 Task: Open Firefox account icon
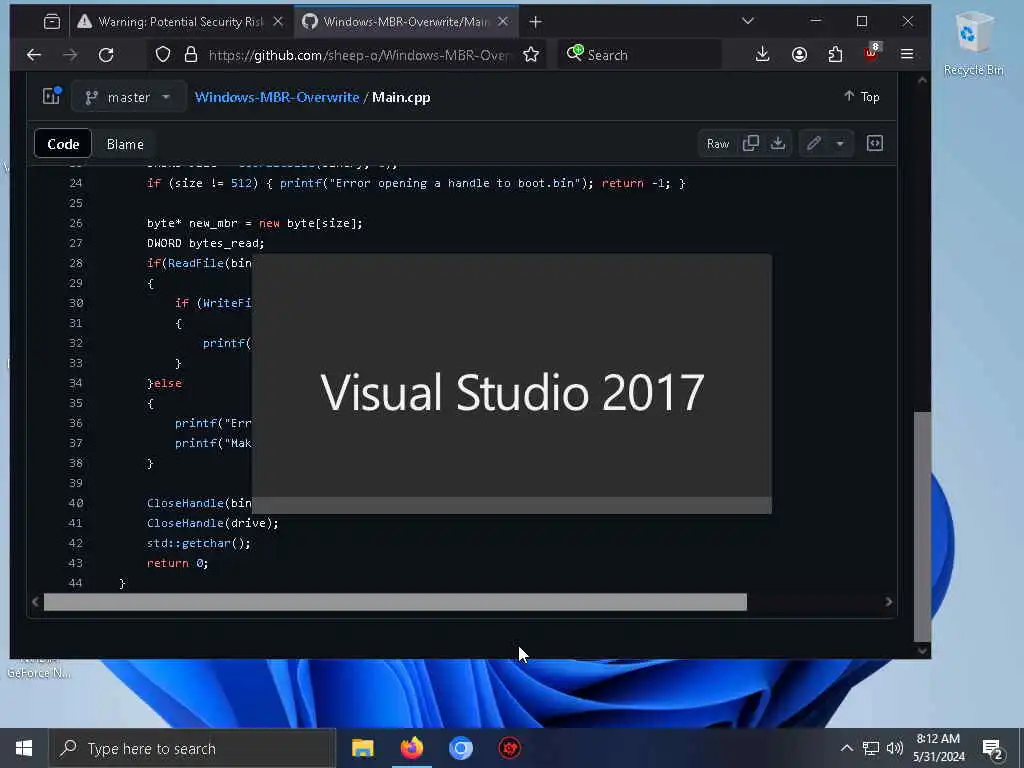(799, 55)
